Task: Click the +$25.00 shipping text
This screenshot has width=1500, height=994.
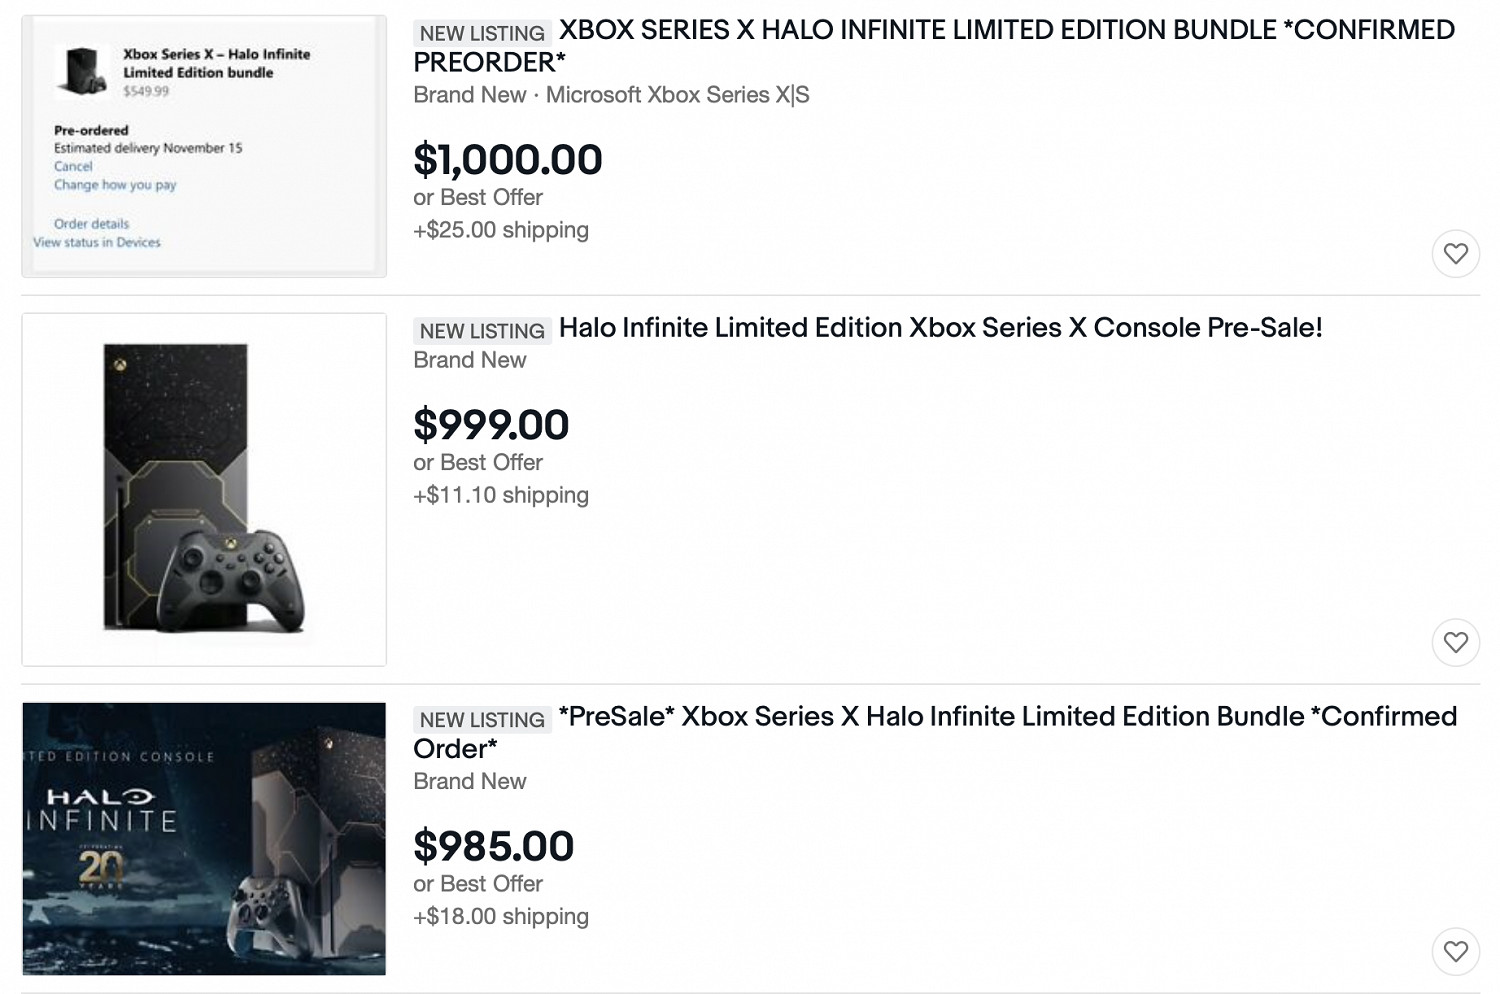Action: pos(501,230)
